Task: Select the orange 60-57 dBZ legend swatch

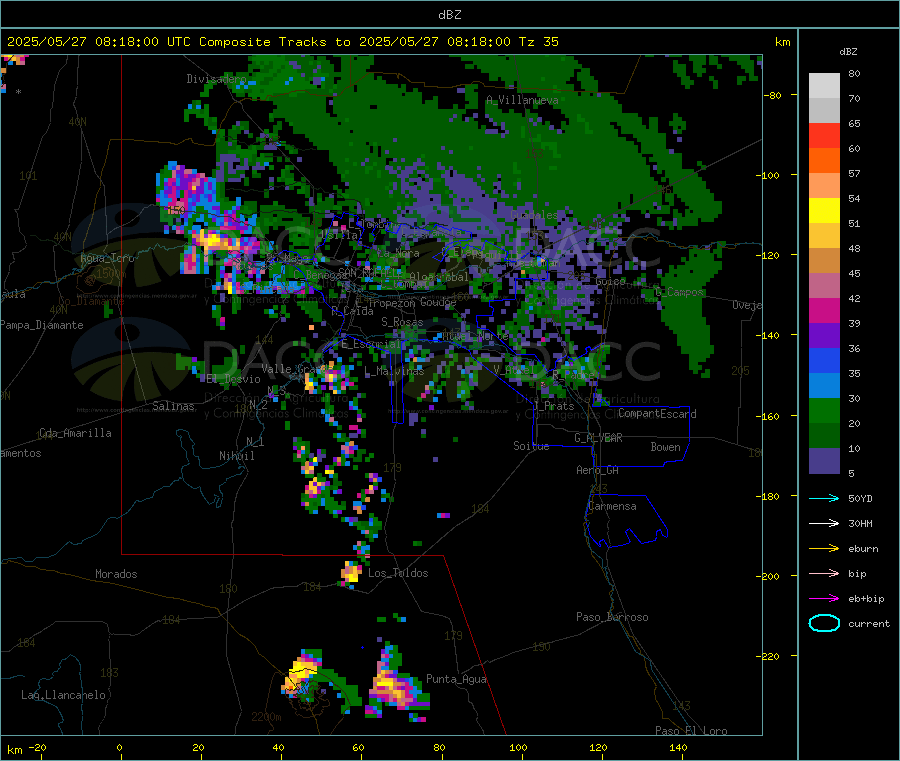Action: 824,161
